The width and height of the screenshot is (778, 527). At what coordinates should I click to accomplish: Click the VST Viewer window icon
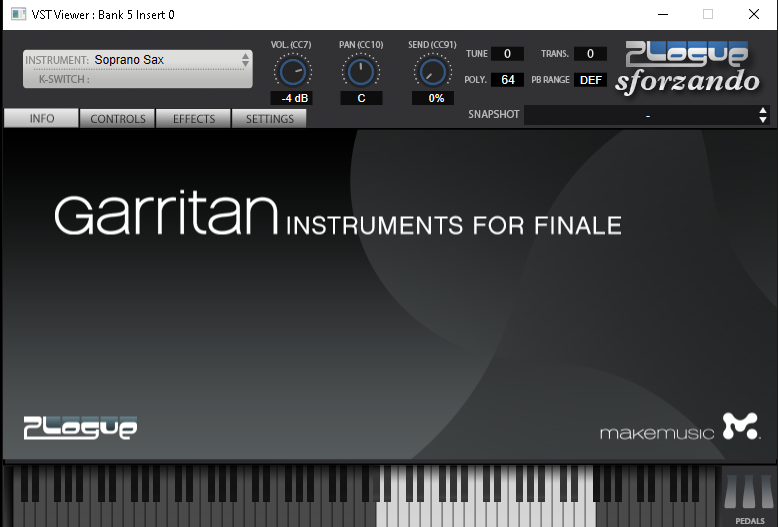pos(18,14)
